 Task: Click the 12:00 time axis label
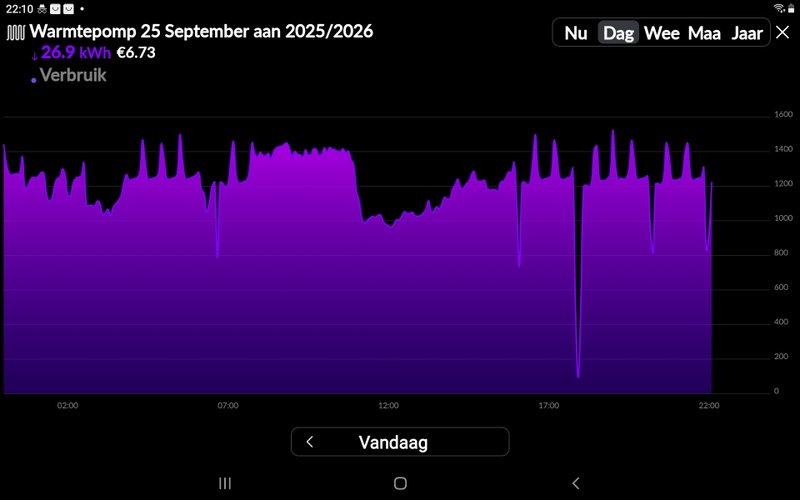[388, 406]
